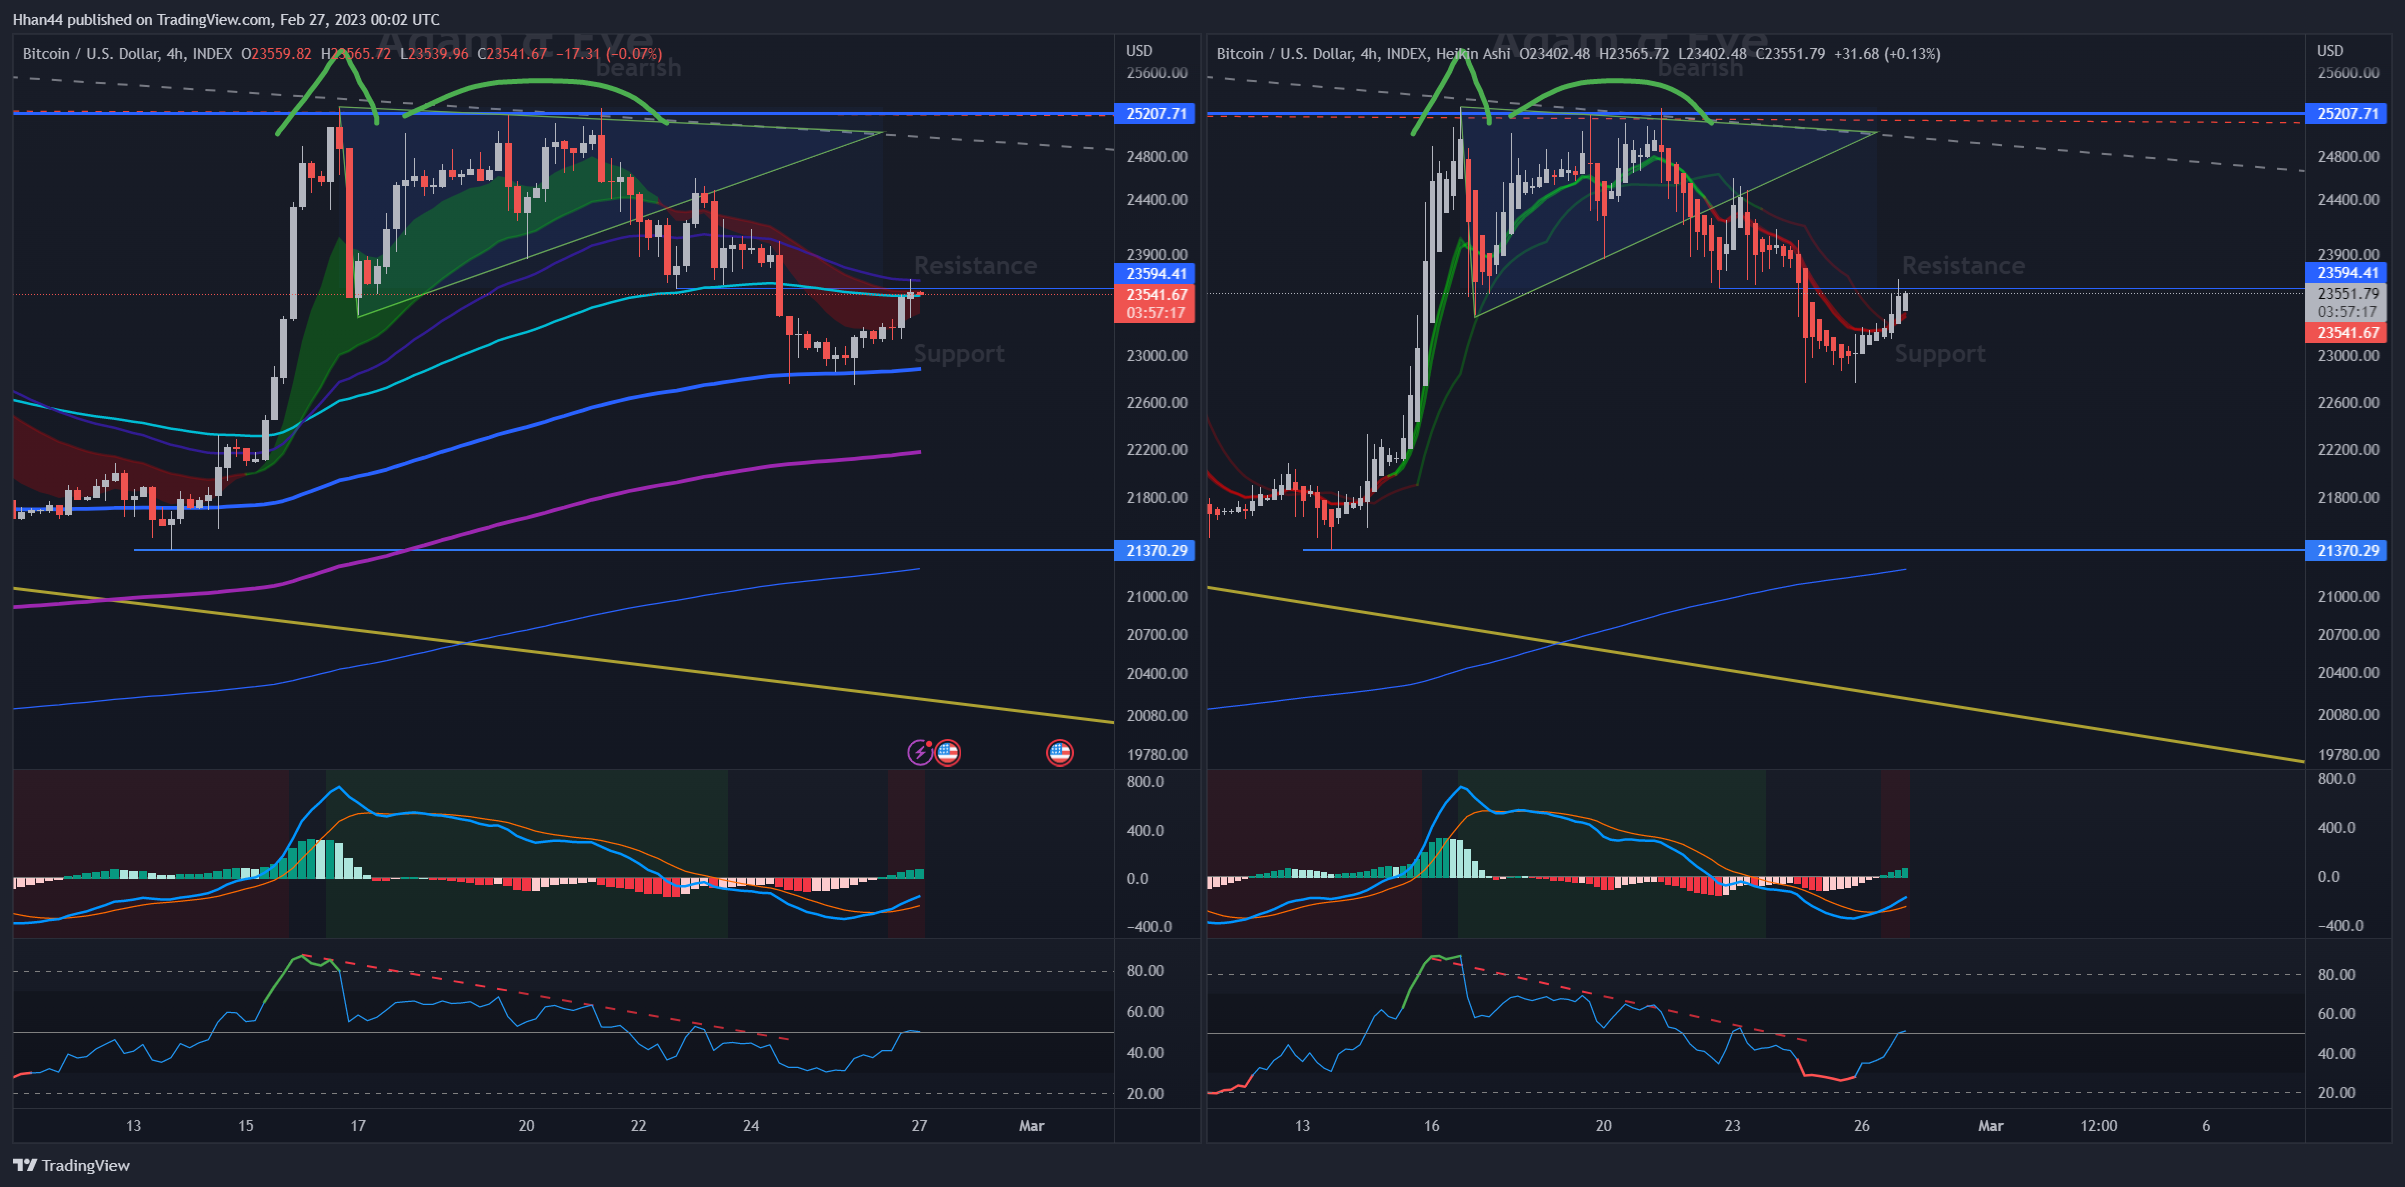Select the right chart title containing 'Heikin Ashi'

click(x=1363, y=54)
